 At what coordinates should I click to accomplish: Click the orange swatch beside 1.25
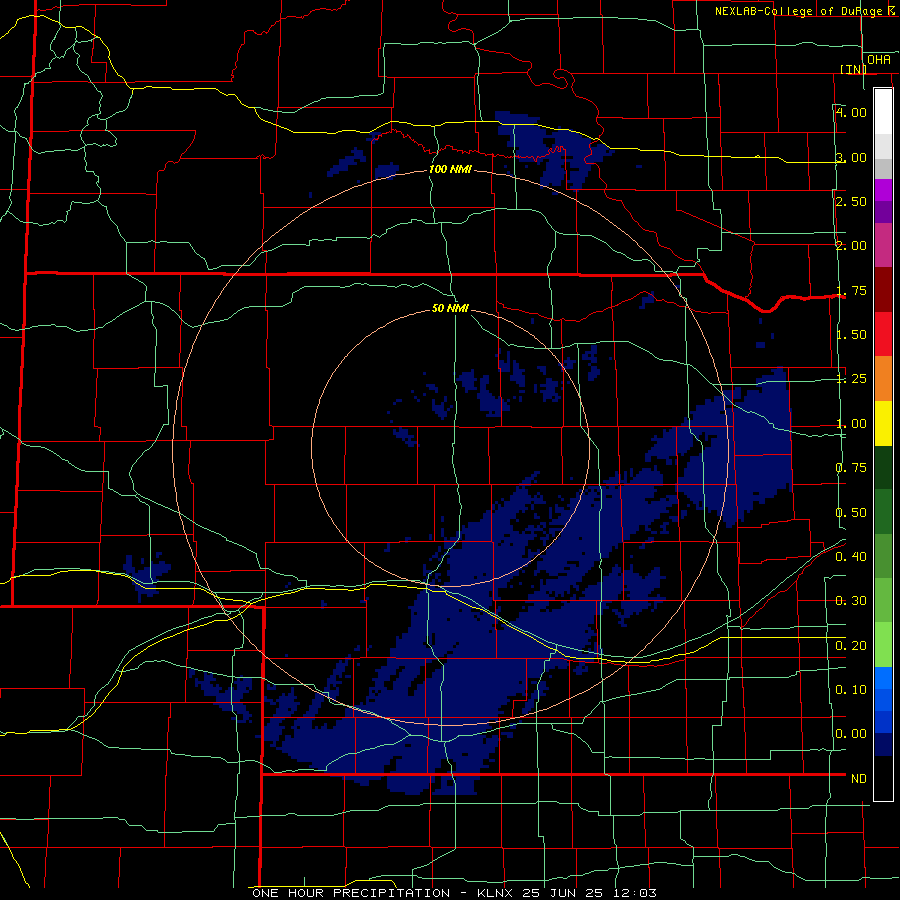tap(883, 378)
